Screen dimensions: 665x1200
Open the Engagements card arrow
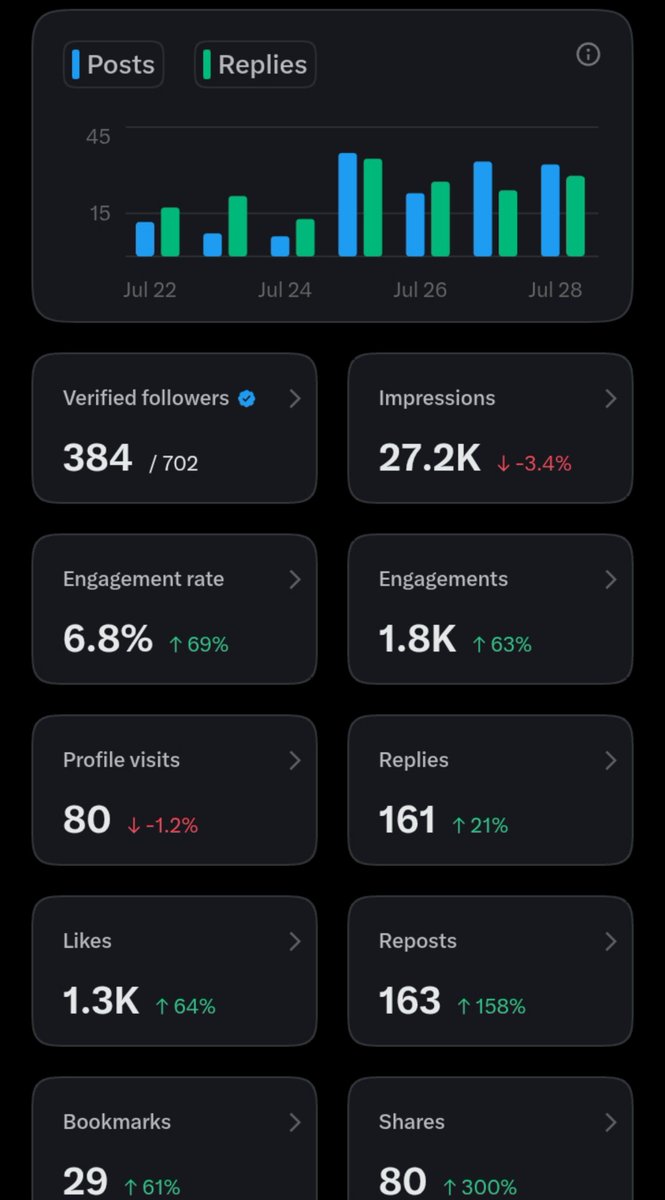611,580
